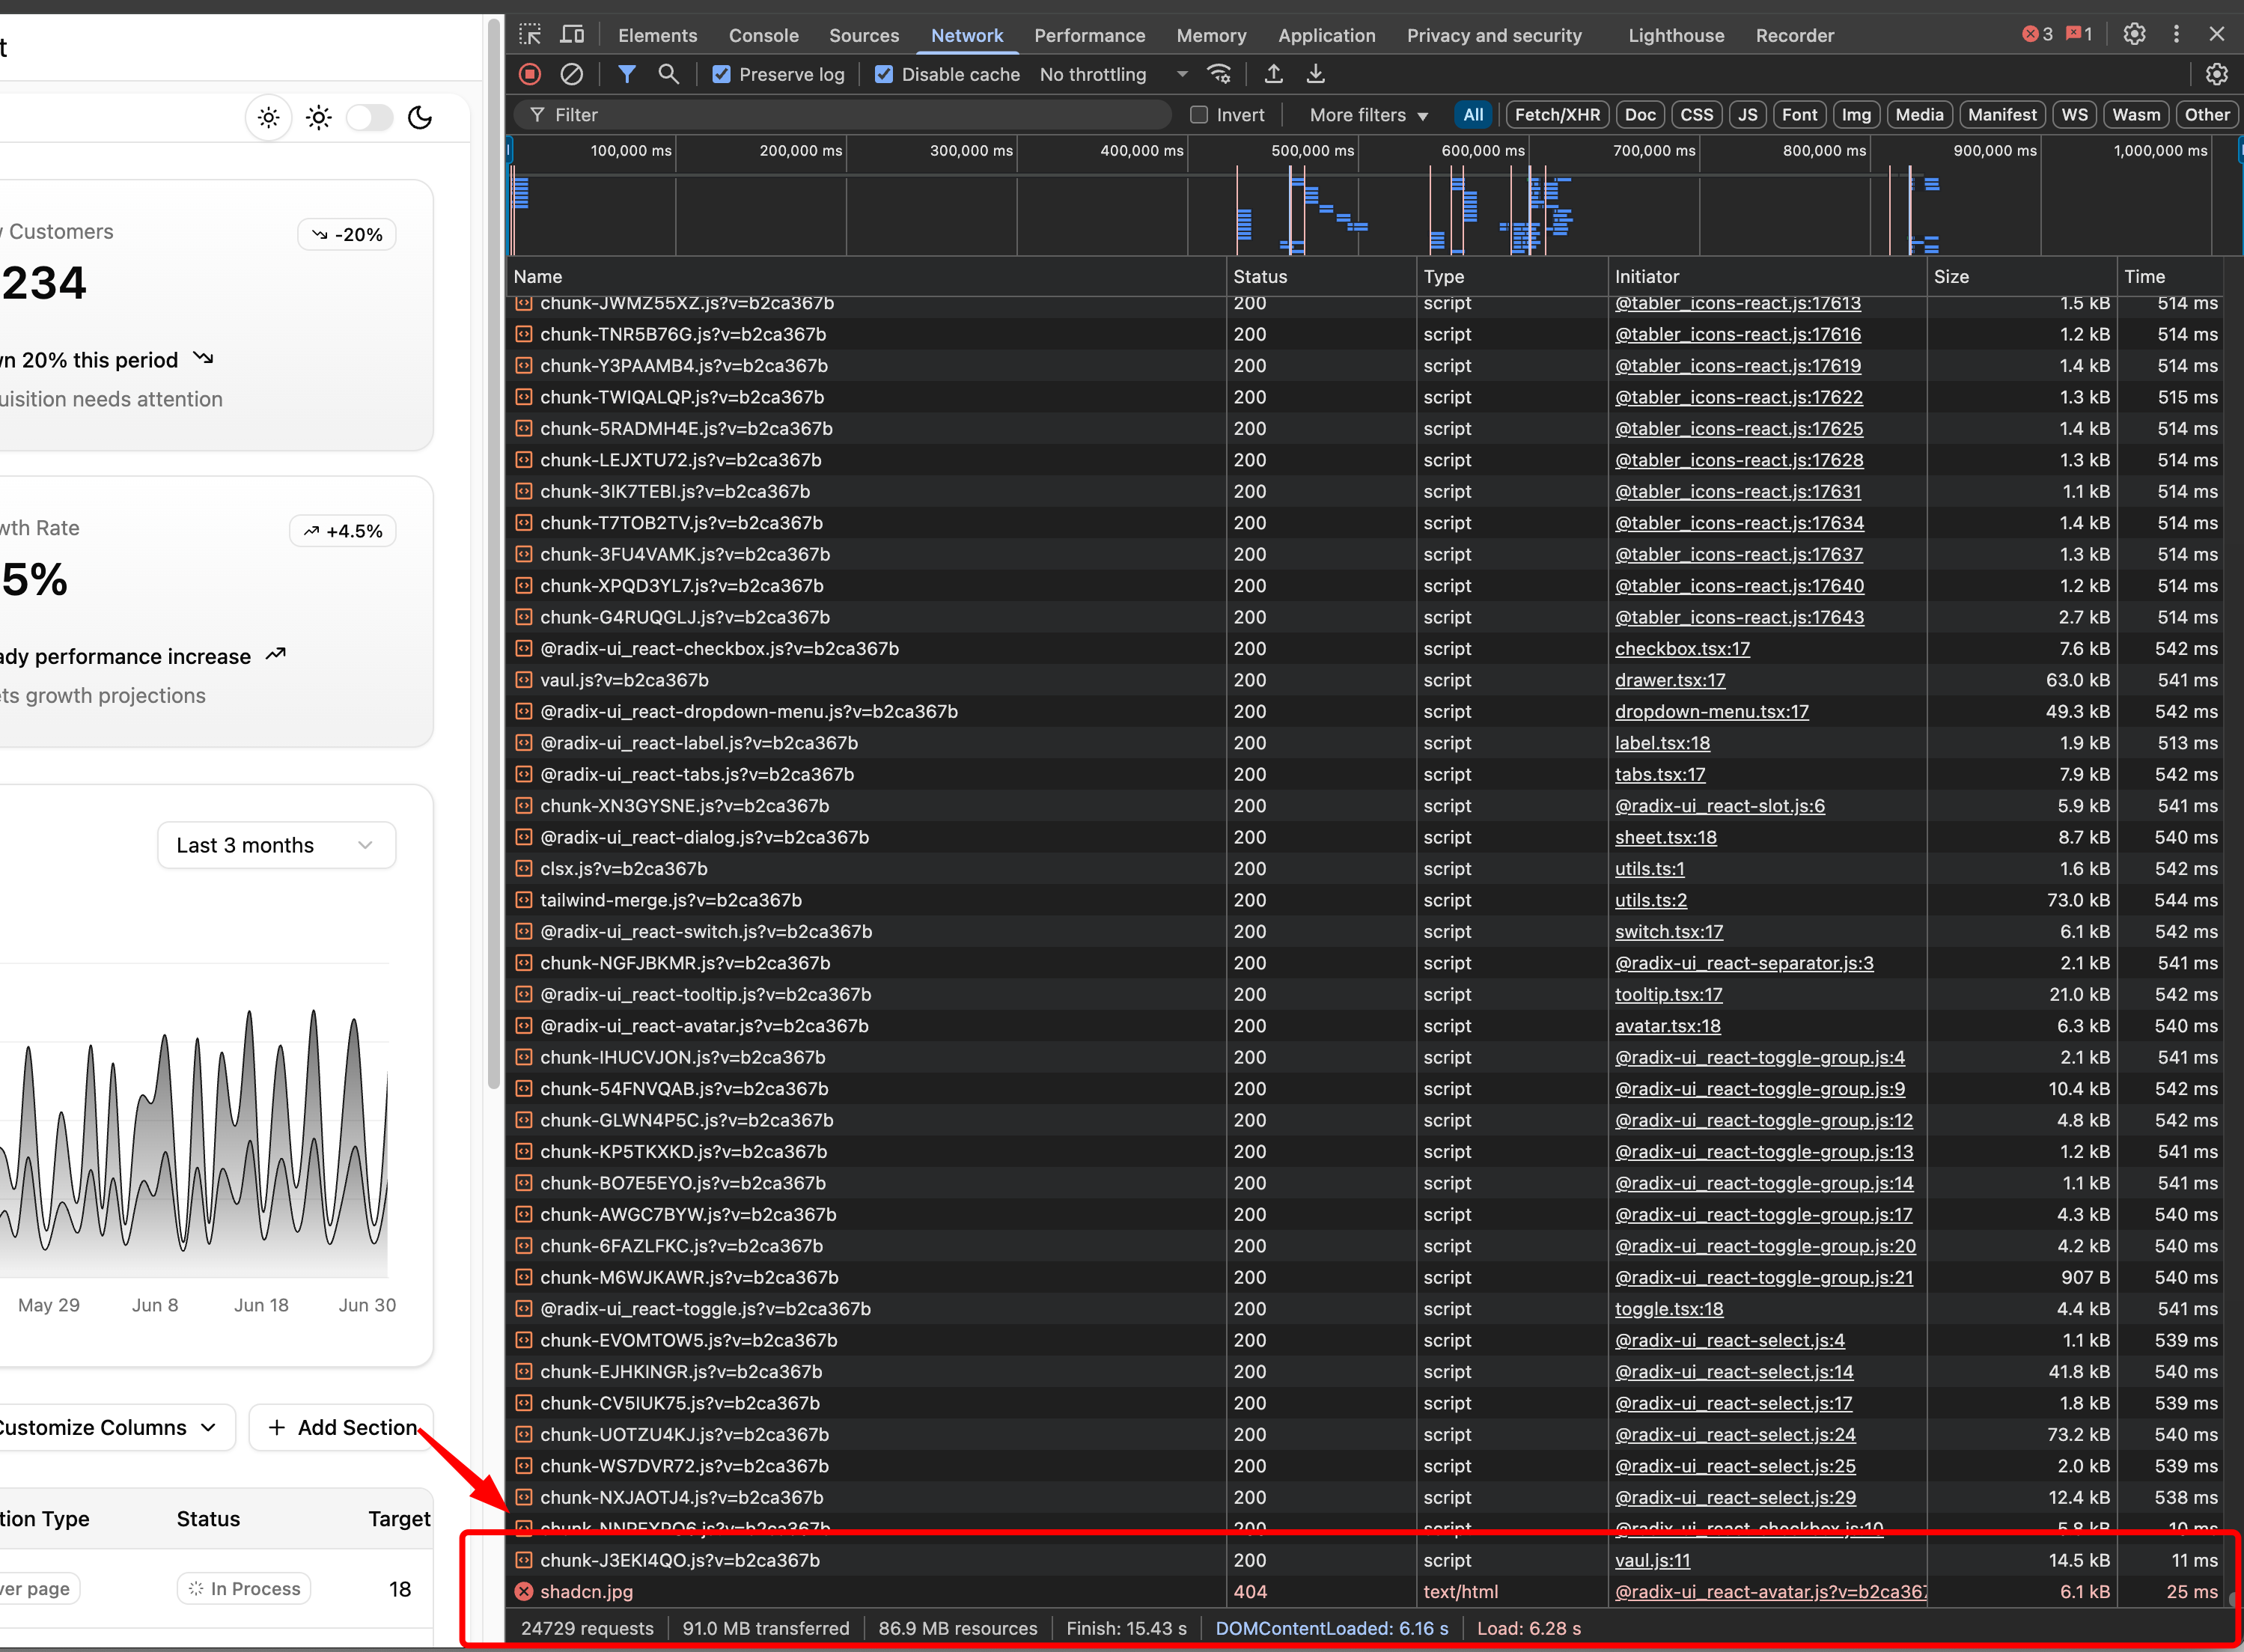Screen dimensions: 2244x1652
Task: Switch to the Console tab
Action: pyautogui.click(x=763, y=35)
